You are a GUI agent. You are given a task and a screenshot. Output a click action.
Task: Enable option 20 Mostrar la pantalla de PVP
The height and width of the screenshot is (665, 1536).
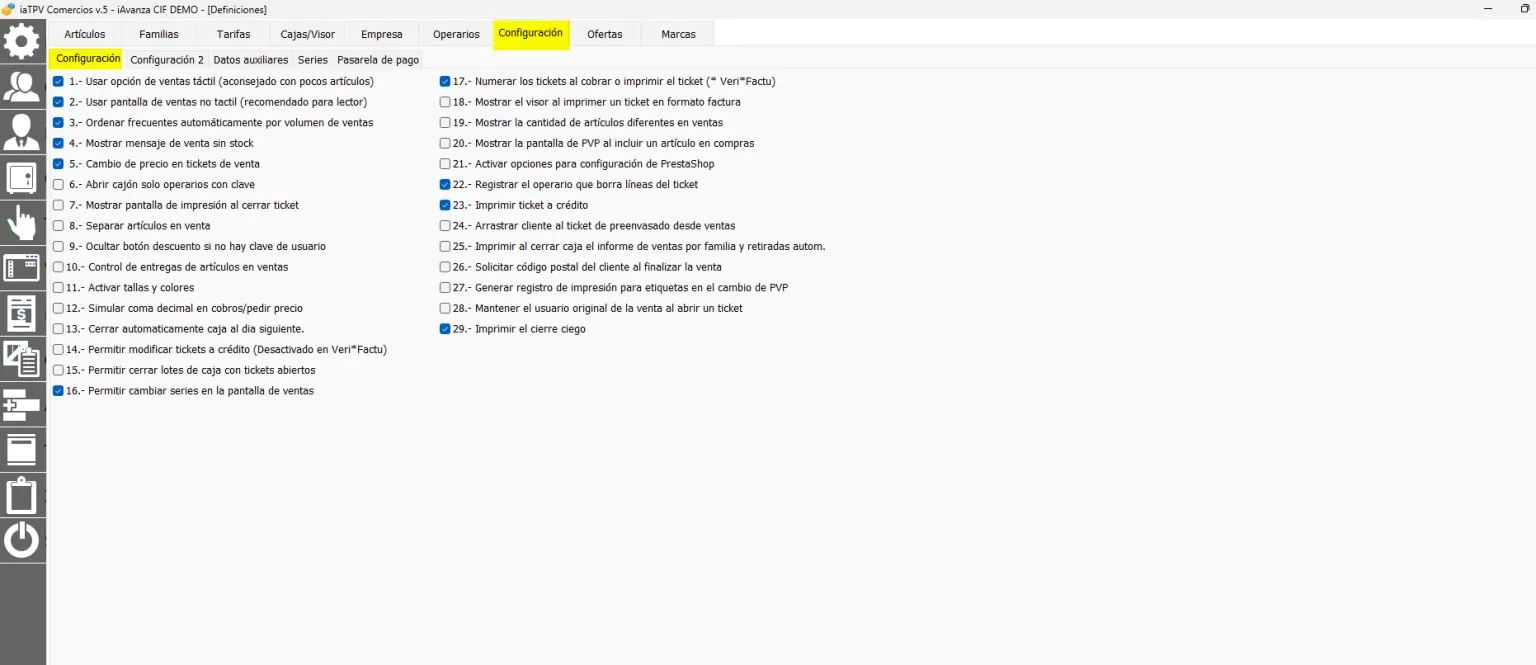pyautogui.click(x=445, y=143)
